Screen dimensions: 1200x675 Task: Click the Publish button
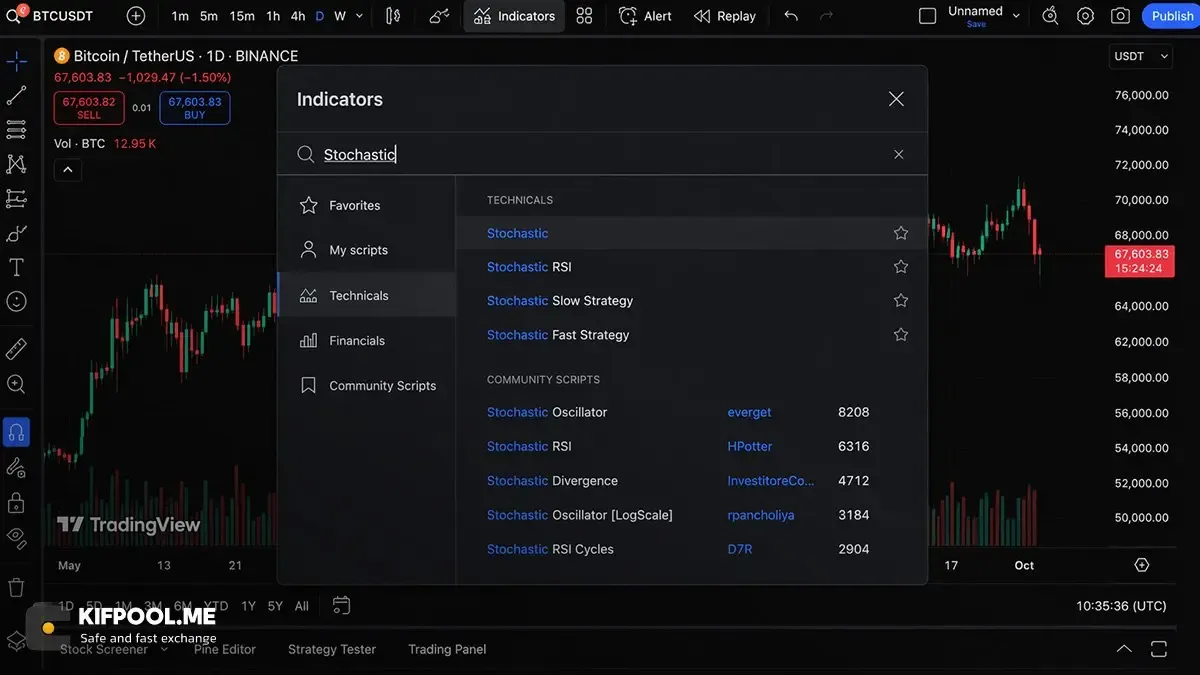1171,16
